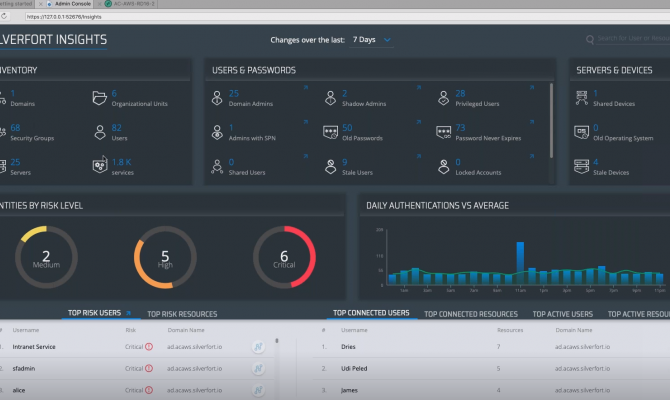Viewport: 670px width, 400px height.
Task: Click the Stale Users icon
Action: 330,167
